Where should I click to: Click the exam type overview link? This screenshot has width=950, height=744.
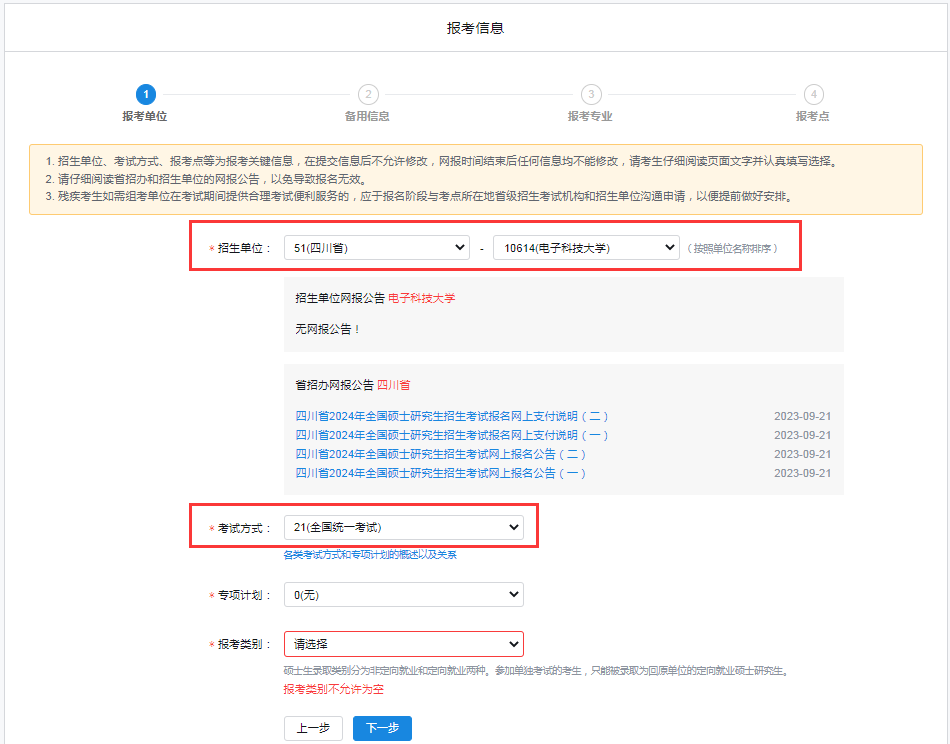click(370, 554)
